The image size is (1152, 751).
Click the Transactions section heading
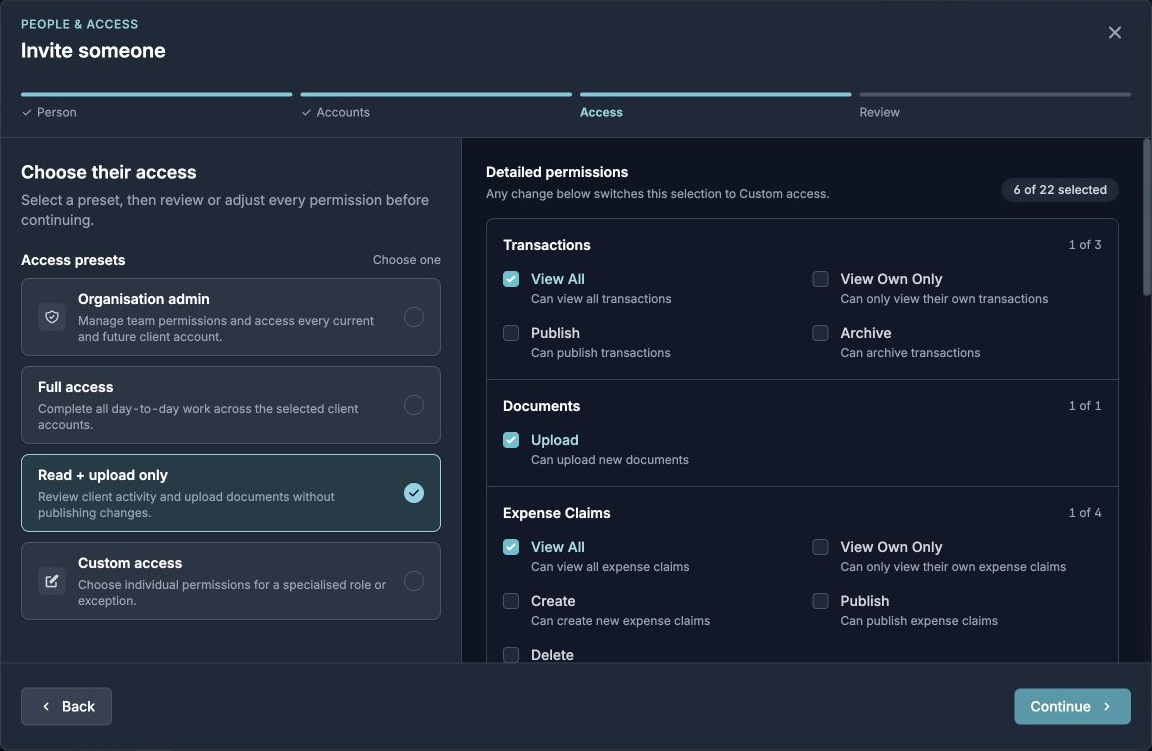[x=547, y=245]
